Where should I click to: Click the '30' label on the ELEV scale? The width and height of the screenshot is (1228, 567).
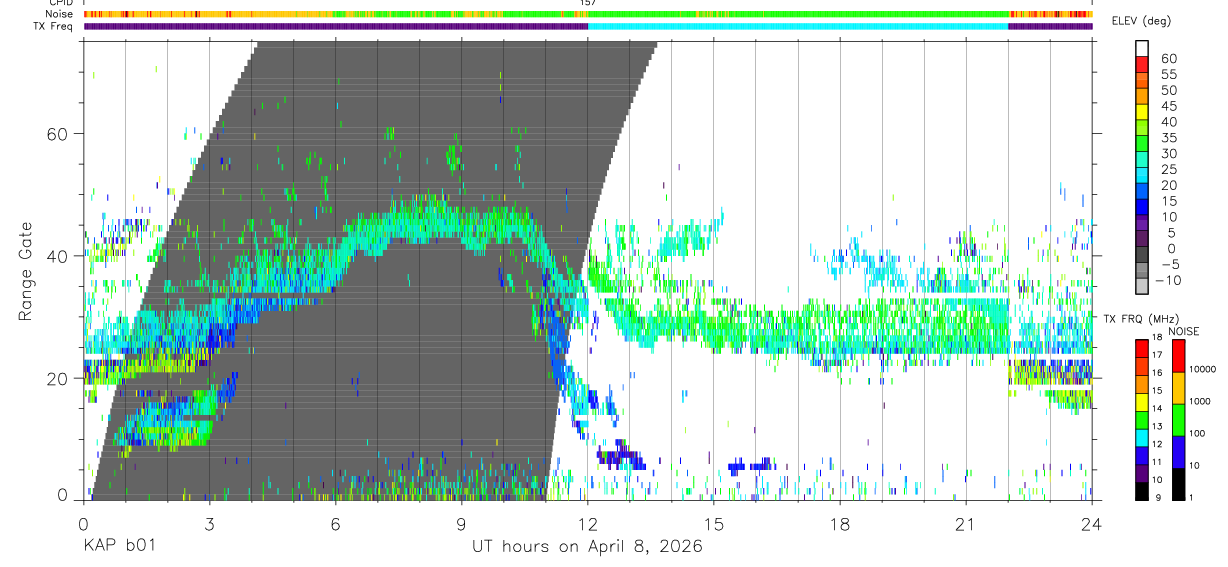point(1167,153)
